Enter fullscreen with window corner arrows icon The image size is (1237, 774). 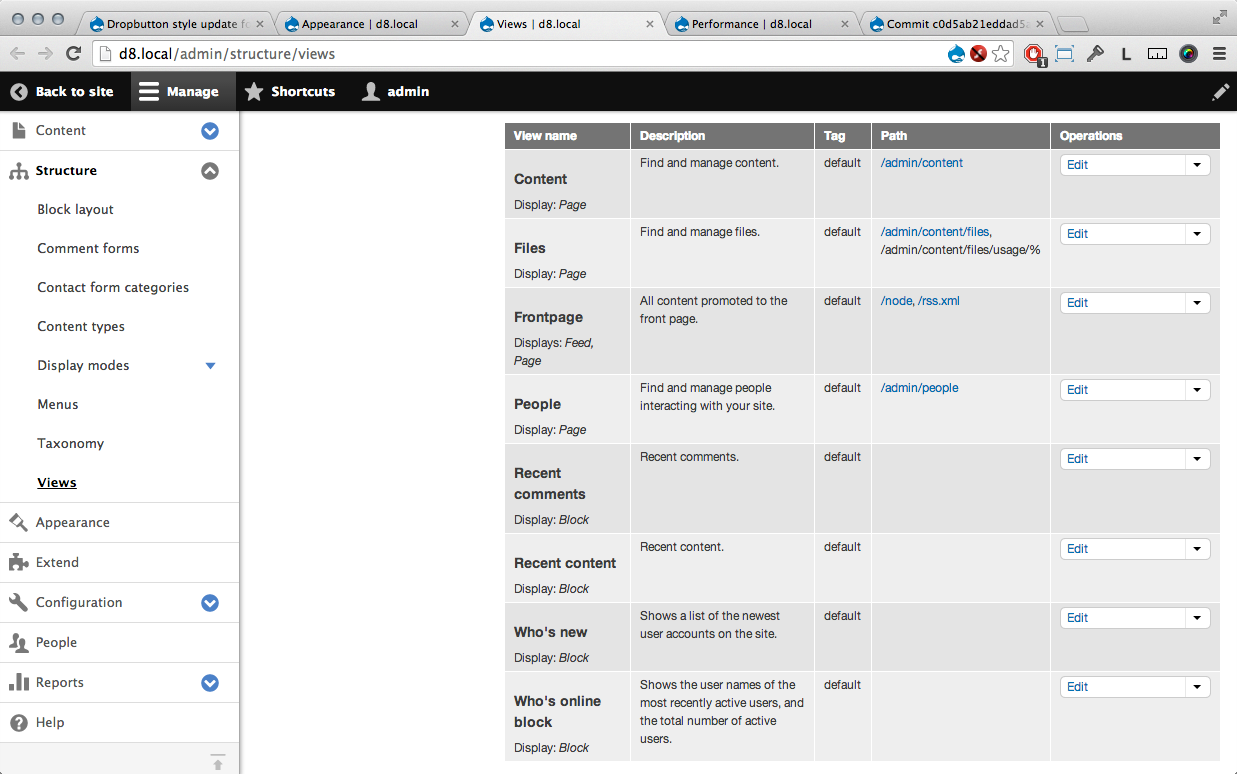tap(1219, 17)
